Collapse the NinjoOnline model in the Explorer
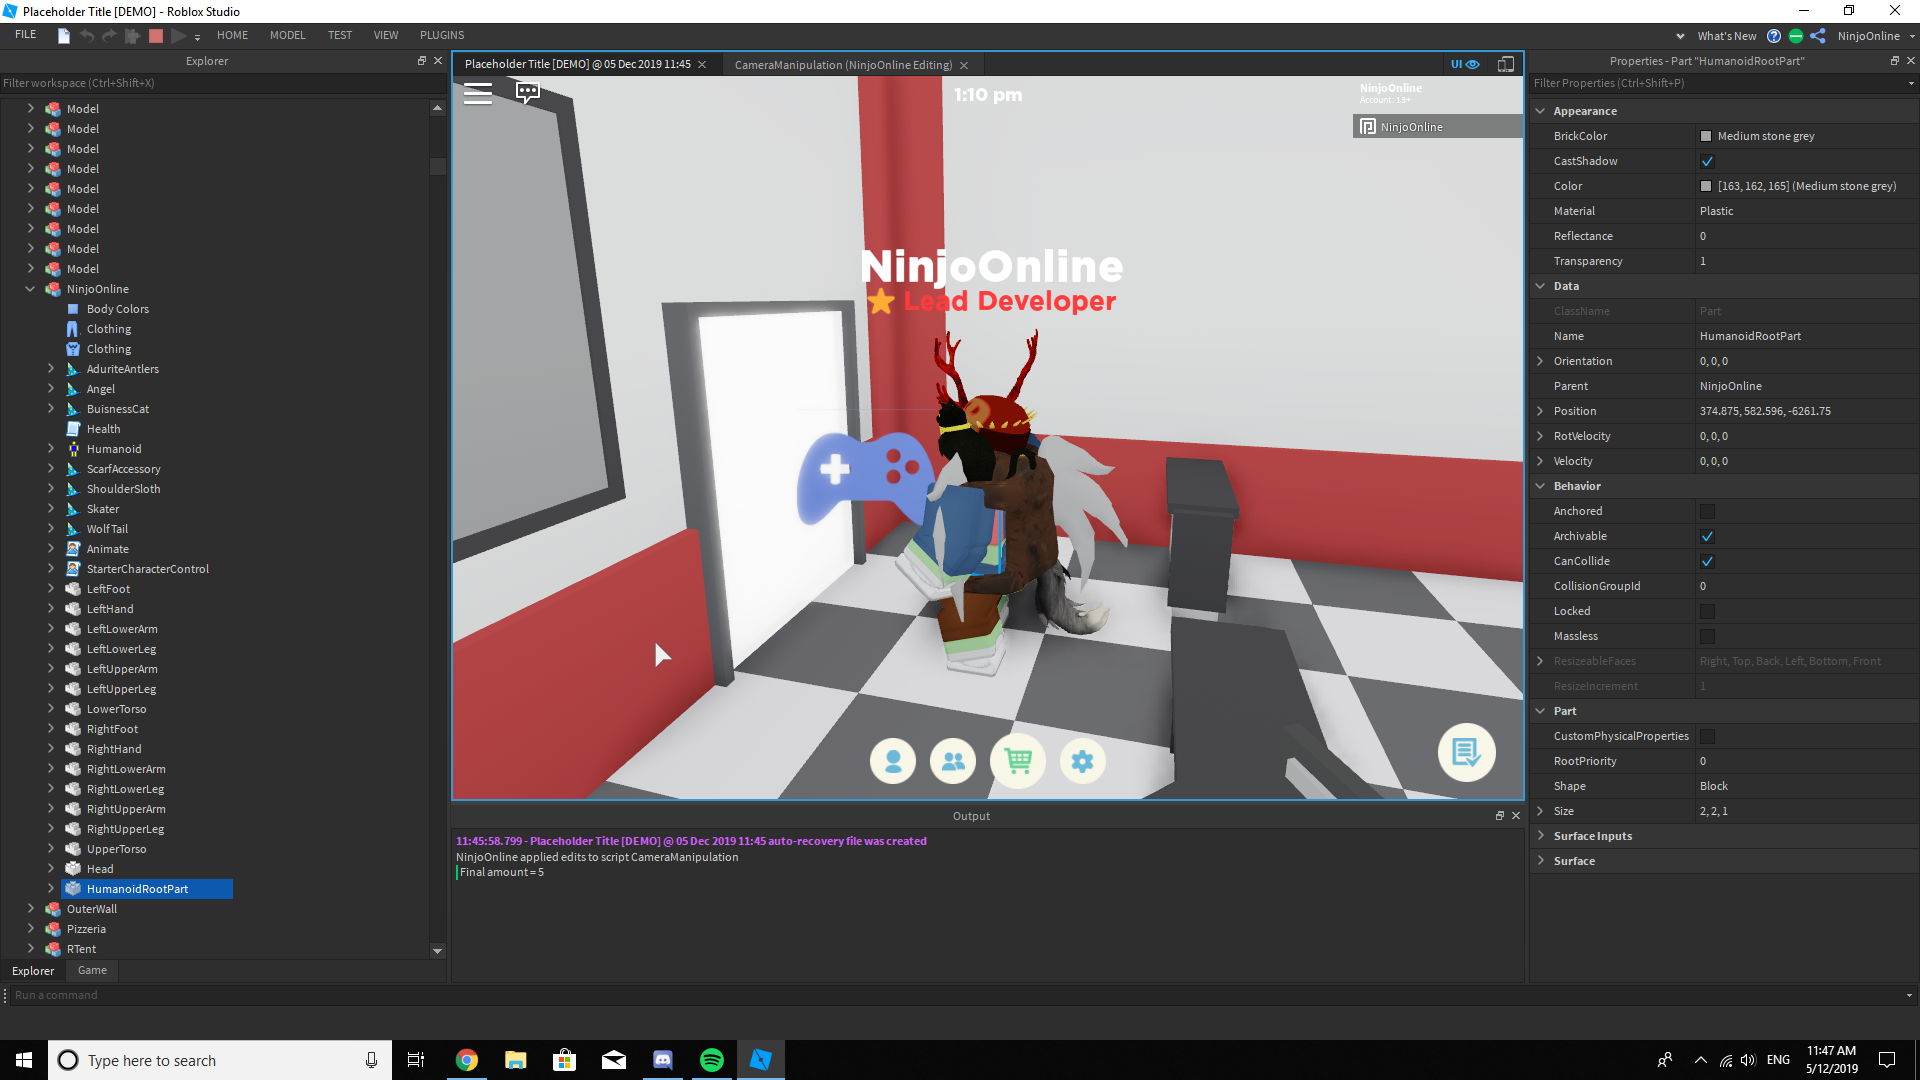Screen dimensions: 1920x1080 [x=30, y=289]
